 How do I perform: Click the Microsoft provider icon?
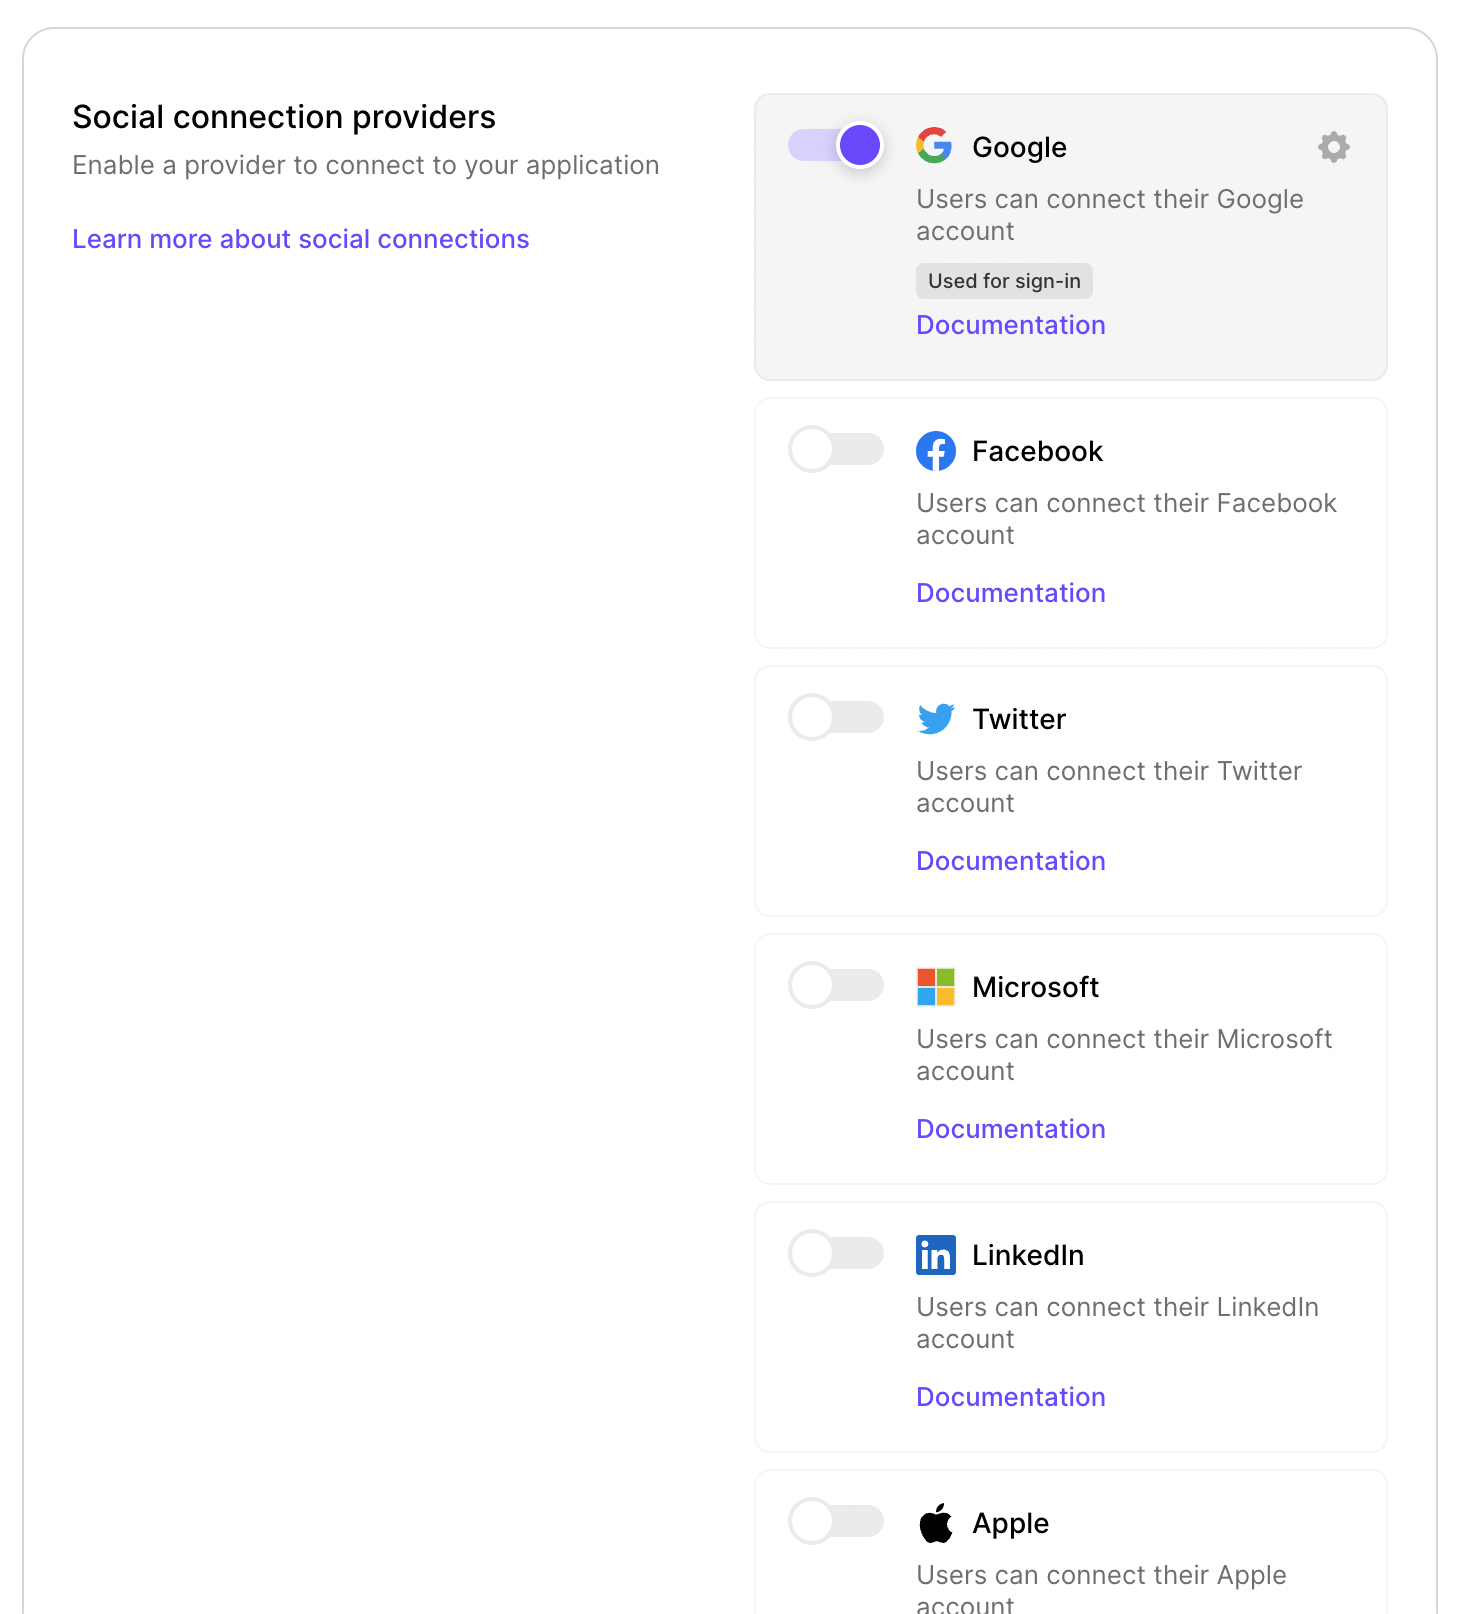coord(935,987)
